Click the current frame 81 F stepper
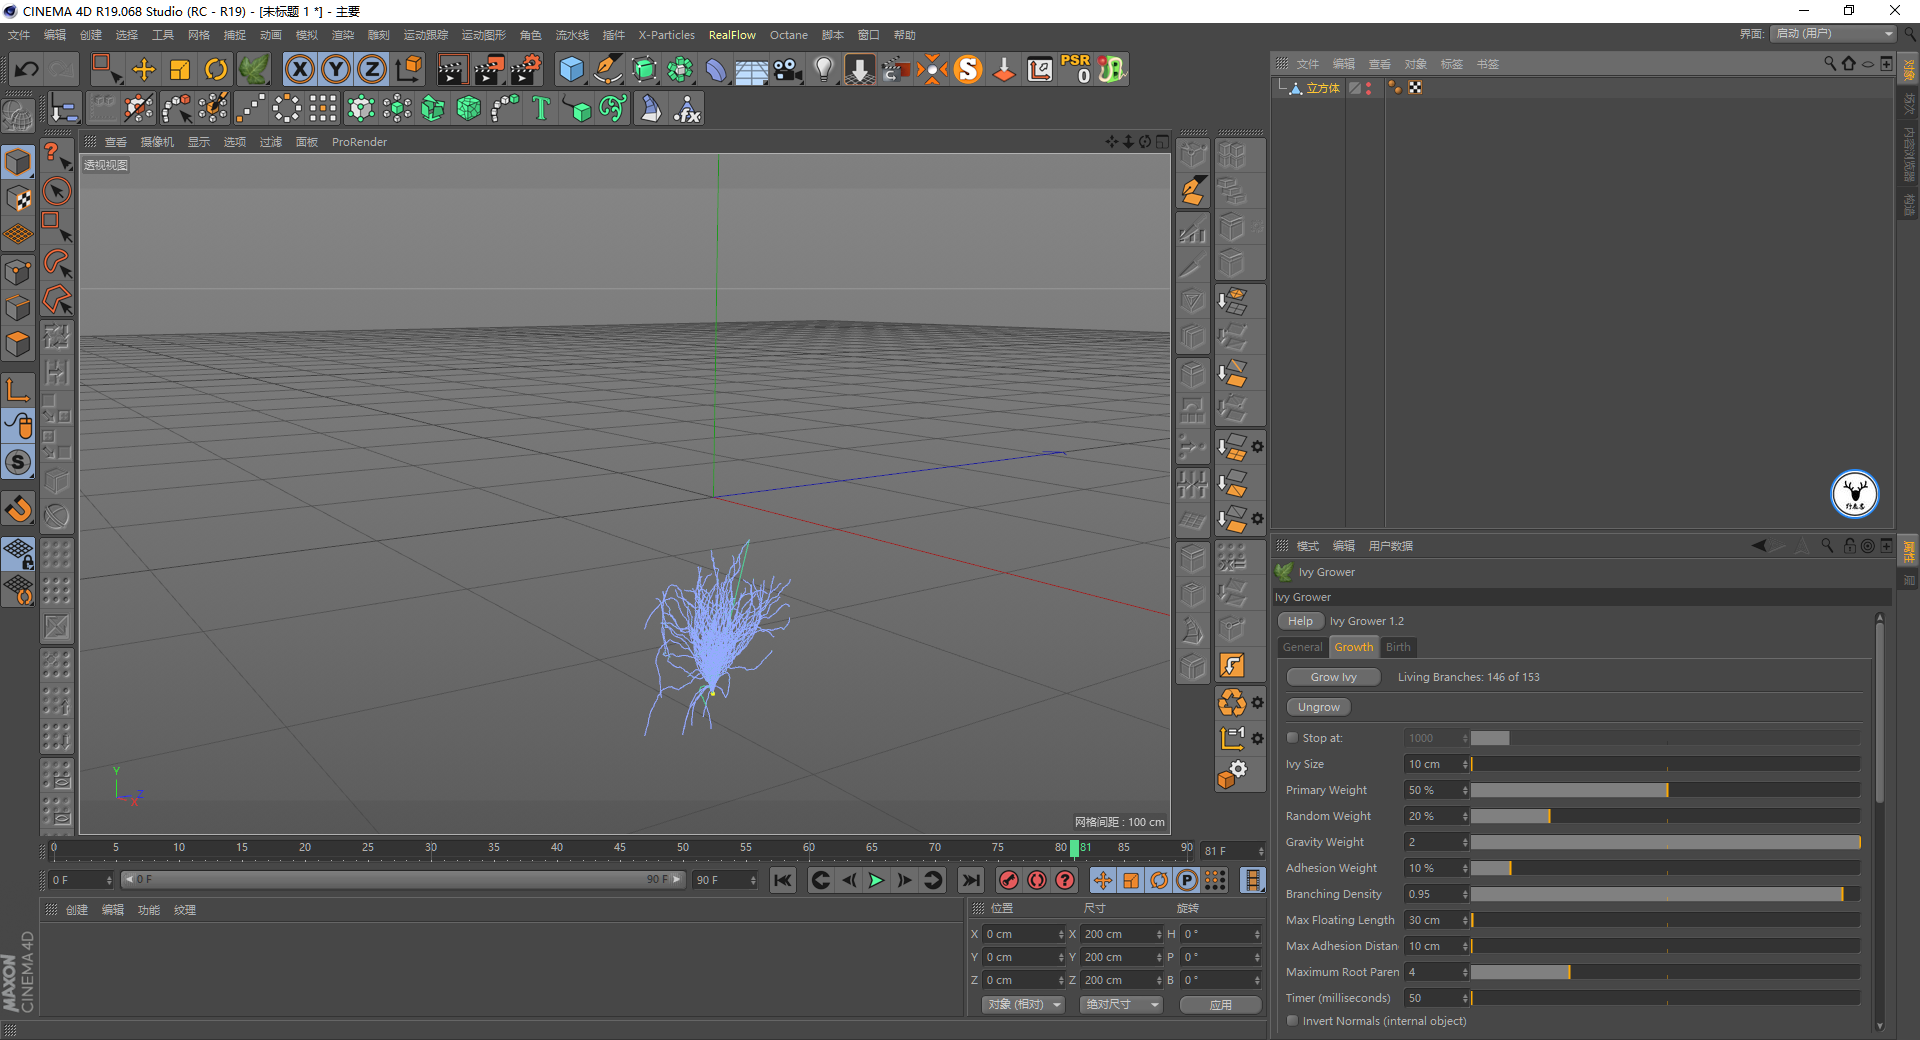Image resolution: width=1920 pixels, height=1040 pixels. [x=1261, y=851]
